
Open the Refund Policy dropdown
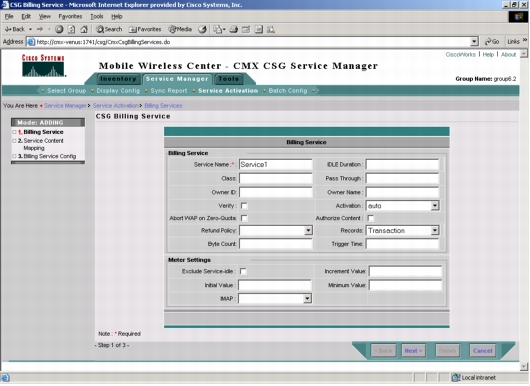[x=308, y=231]
